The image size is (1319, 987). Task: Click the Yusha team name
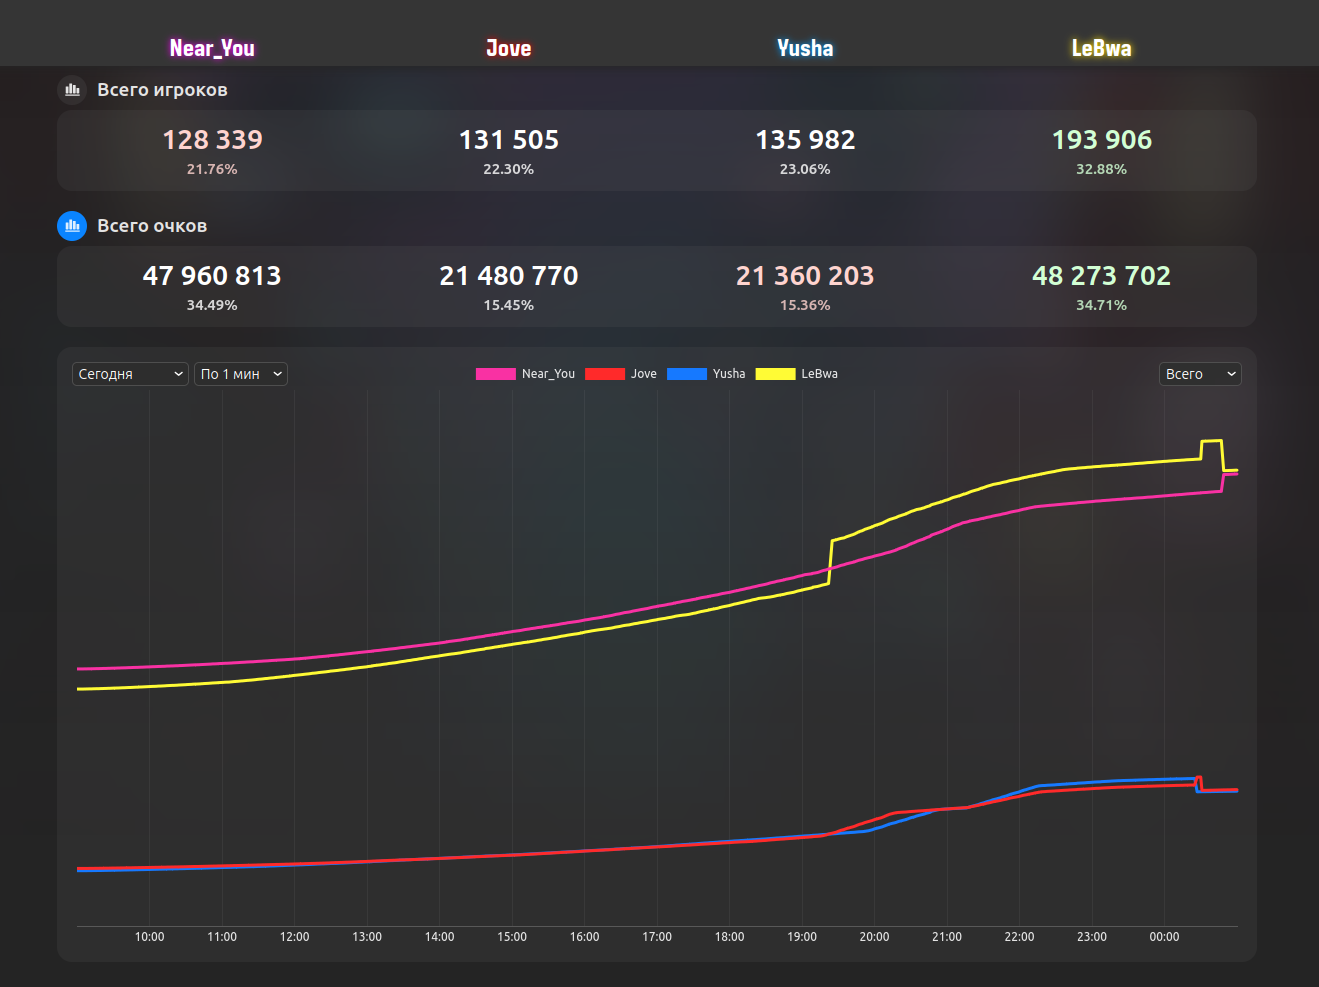pyautogui.click(x=805, y=48)
